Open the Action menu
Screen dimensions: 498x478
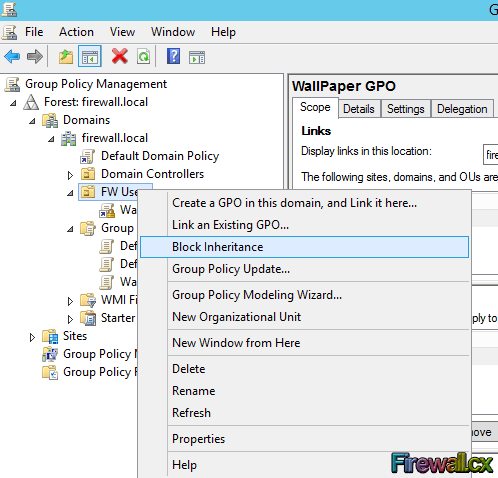click(x=76, y=32)
